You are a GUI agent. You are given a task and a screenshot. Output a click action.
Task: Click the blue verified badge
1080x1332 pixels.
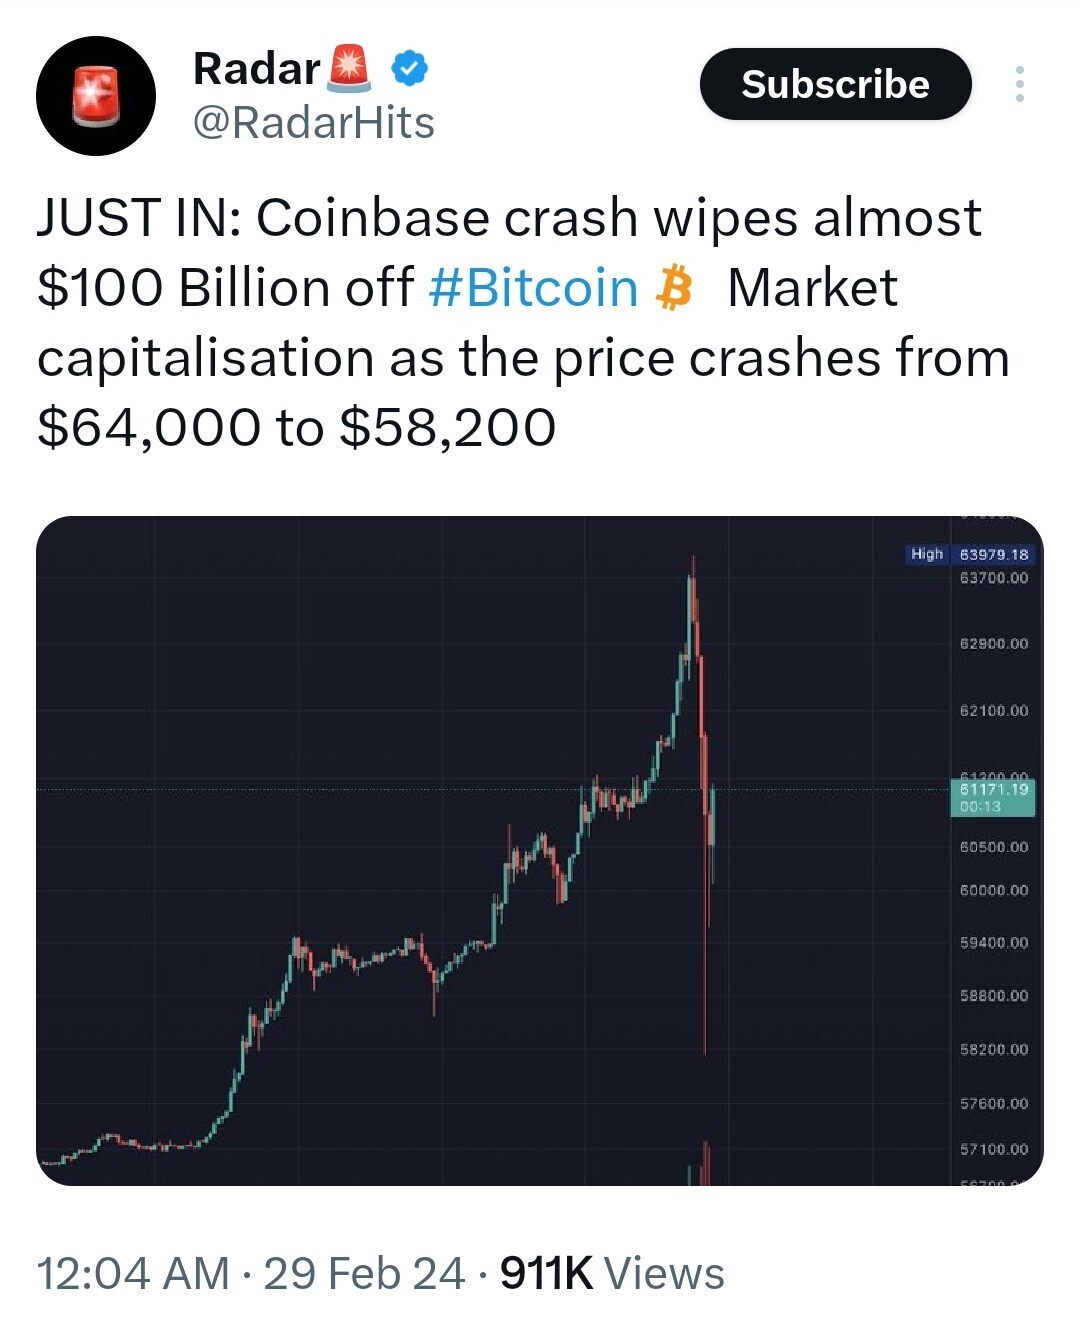point(410,68)
